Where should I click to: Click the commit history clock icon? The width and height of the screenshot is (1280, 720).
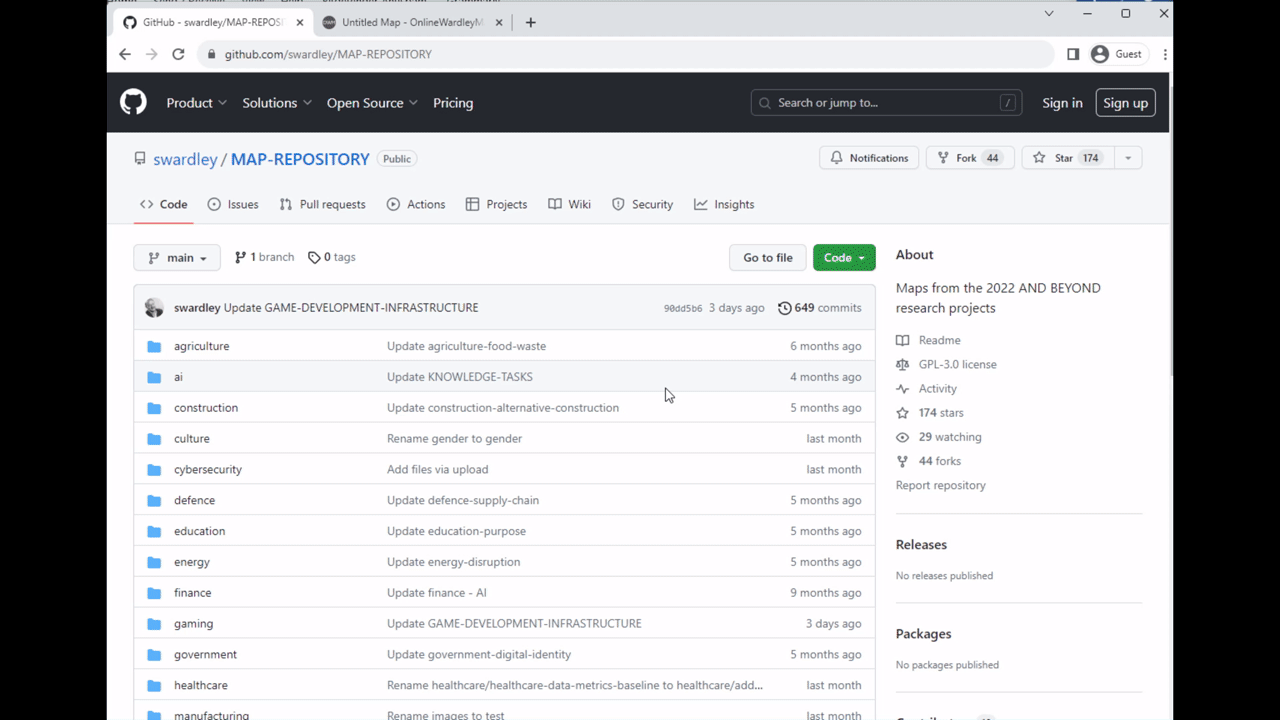[785, 308]
